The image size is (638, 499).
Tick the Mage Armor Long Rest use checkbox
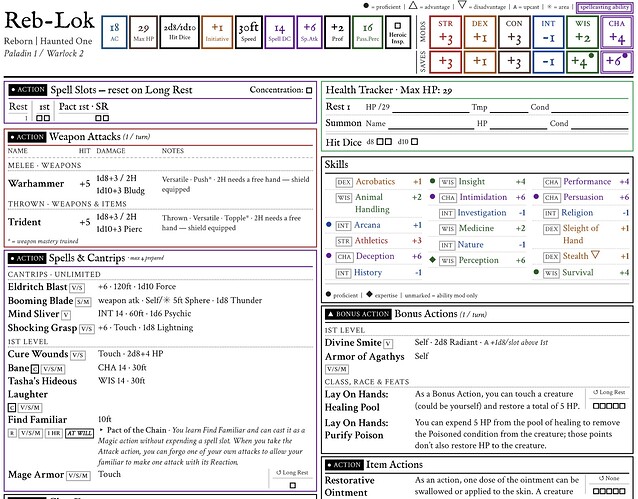pyautogui.click(x=293, y=485)
